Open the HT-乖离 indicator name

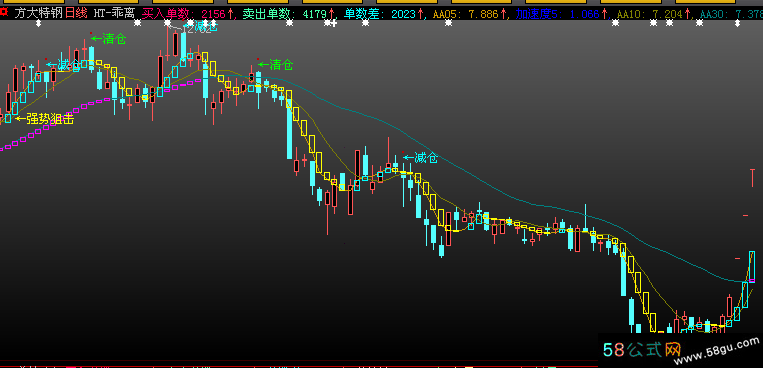pyautogui.click(x=114, y=13)
